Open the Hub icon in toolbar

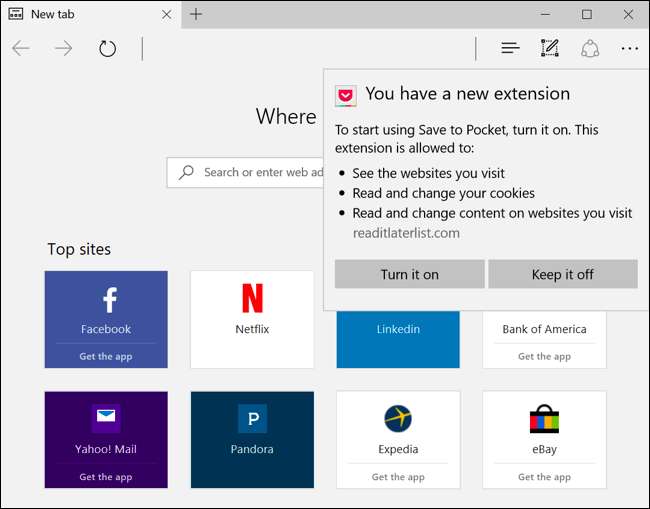(510, 48)
